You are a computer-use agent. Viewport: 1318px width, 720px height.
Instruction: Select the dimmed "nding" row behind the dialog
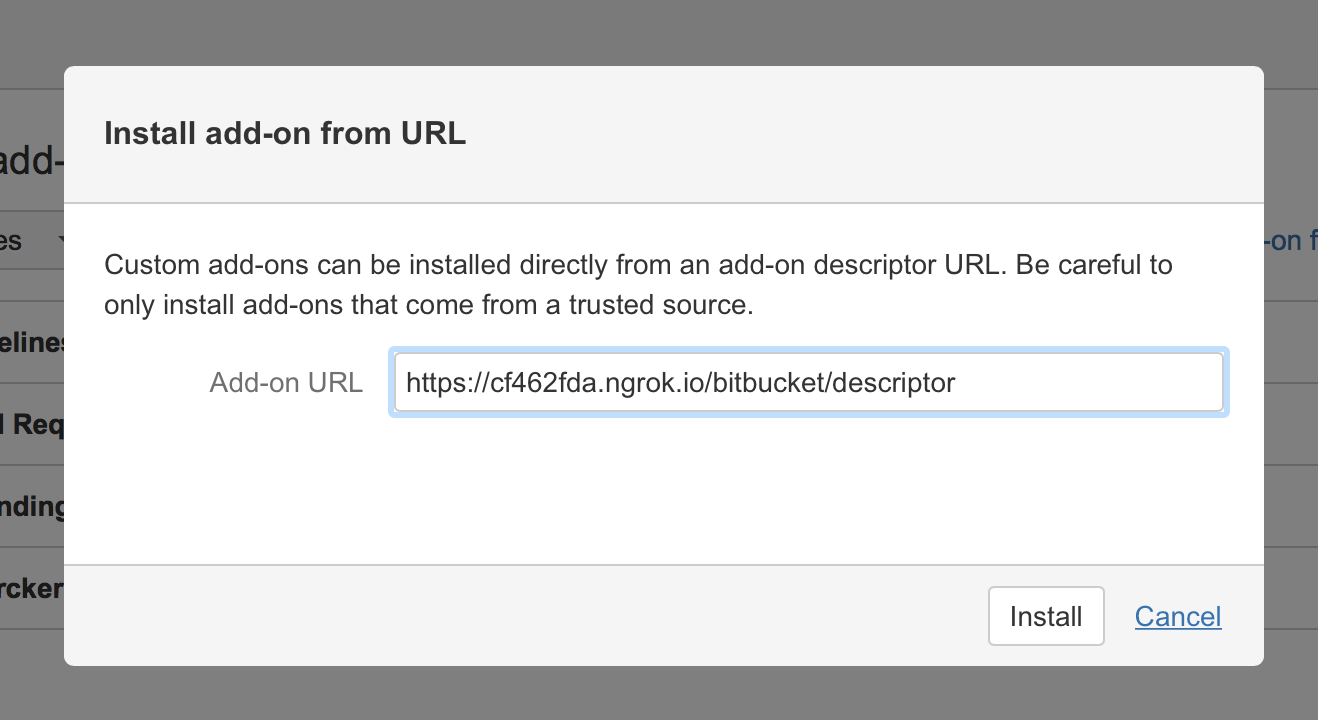tap(32, 507)
